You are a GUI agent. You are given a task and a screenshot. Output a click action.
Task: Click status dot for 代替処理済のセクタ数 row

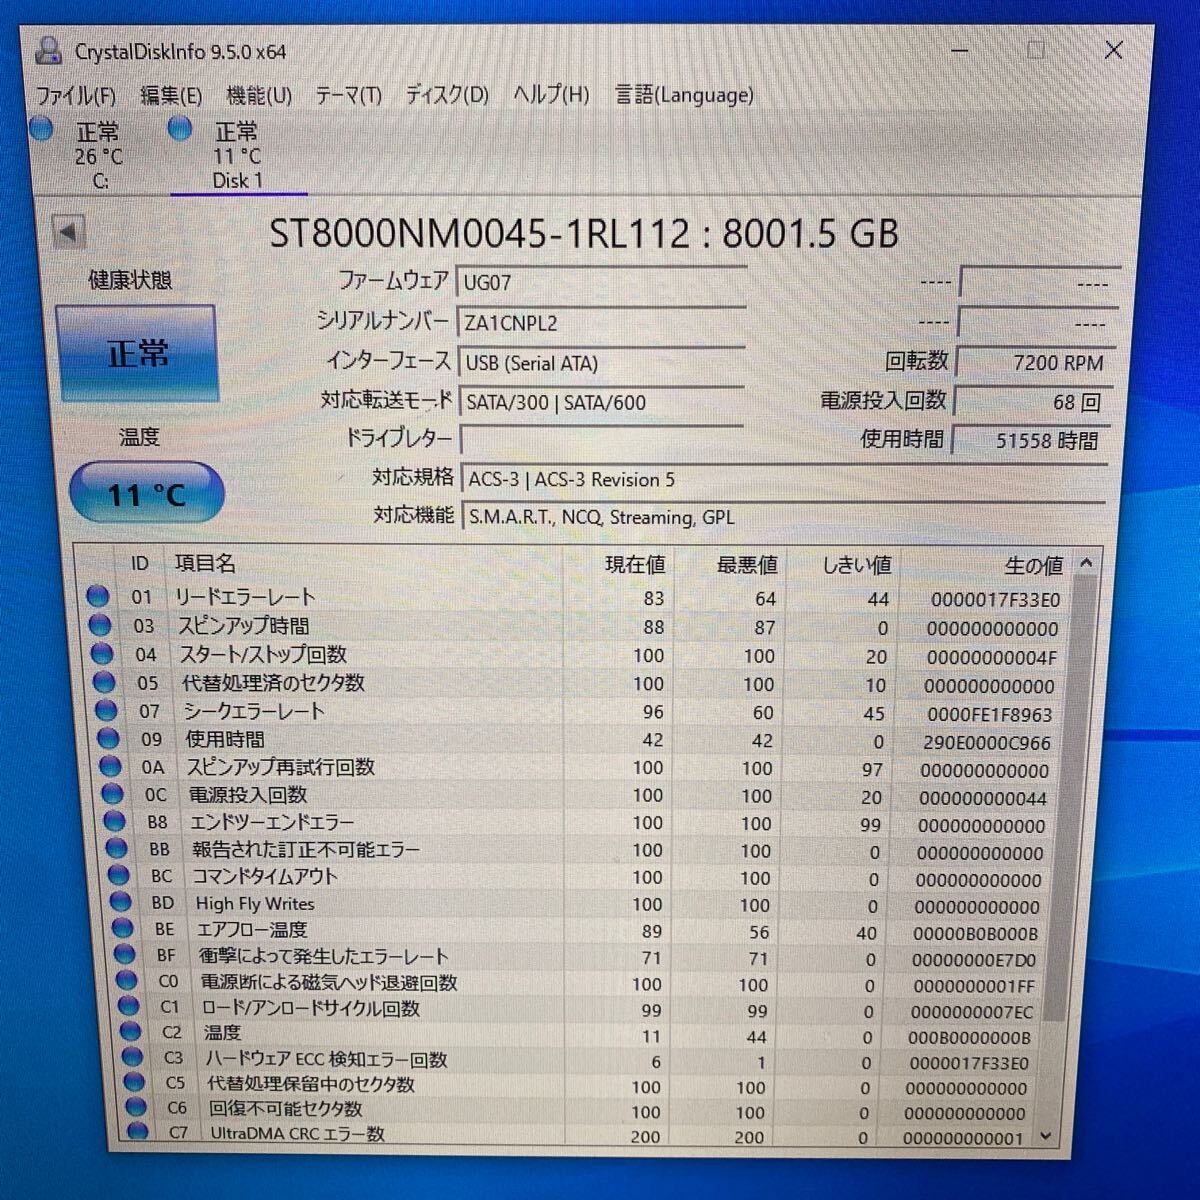(105, 683)
